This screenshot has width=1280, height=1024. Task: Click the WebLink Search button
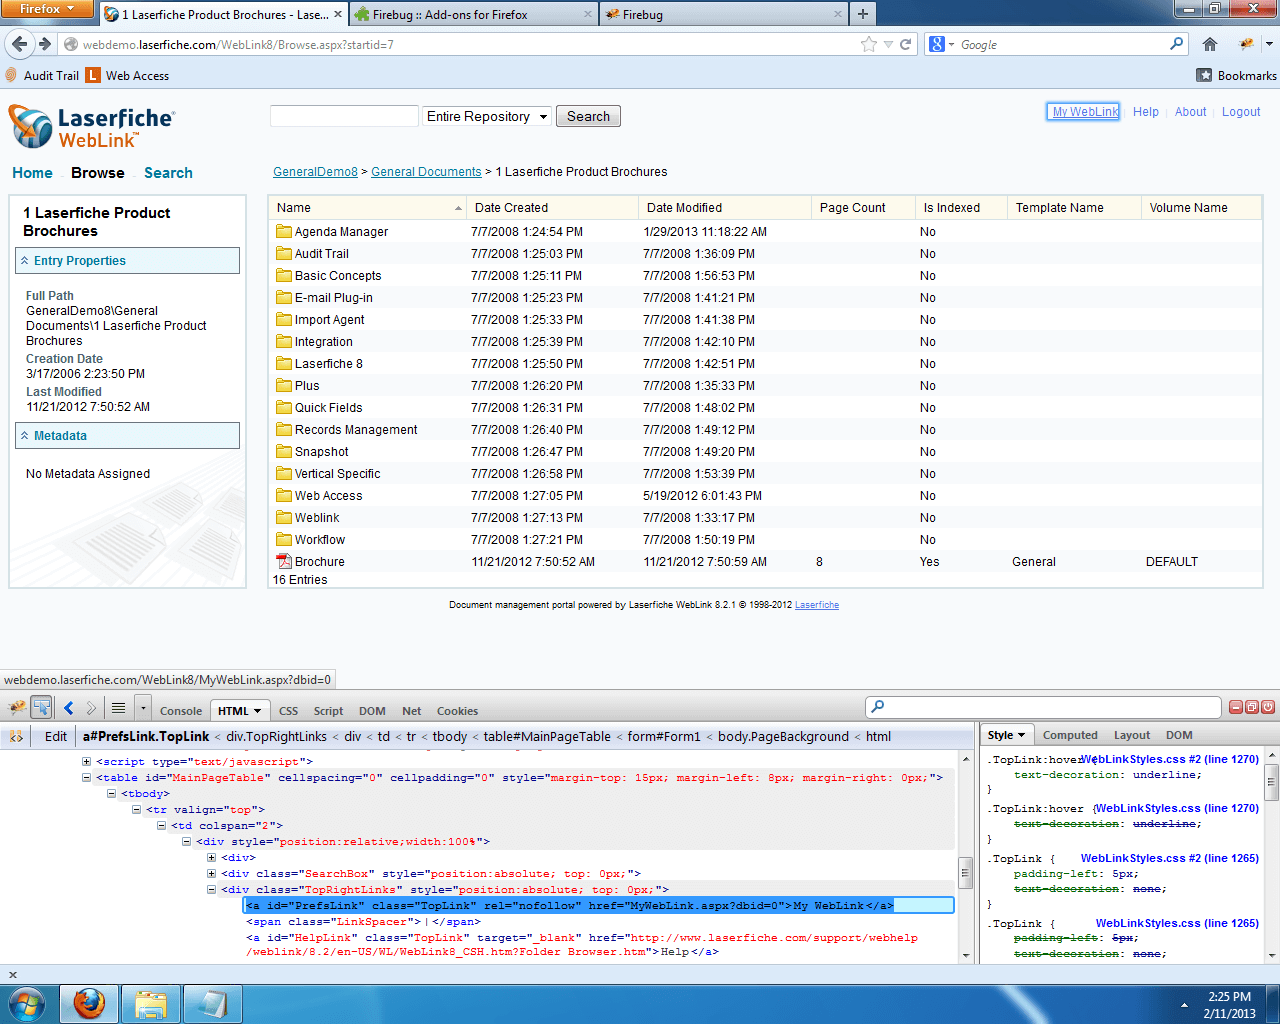pyautogui.click(x=588, y=116)
